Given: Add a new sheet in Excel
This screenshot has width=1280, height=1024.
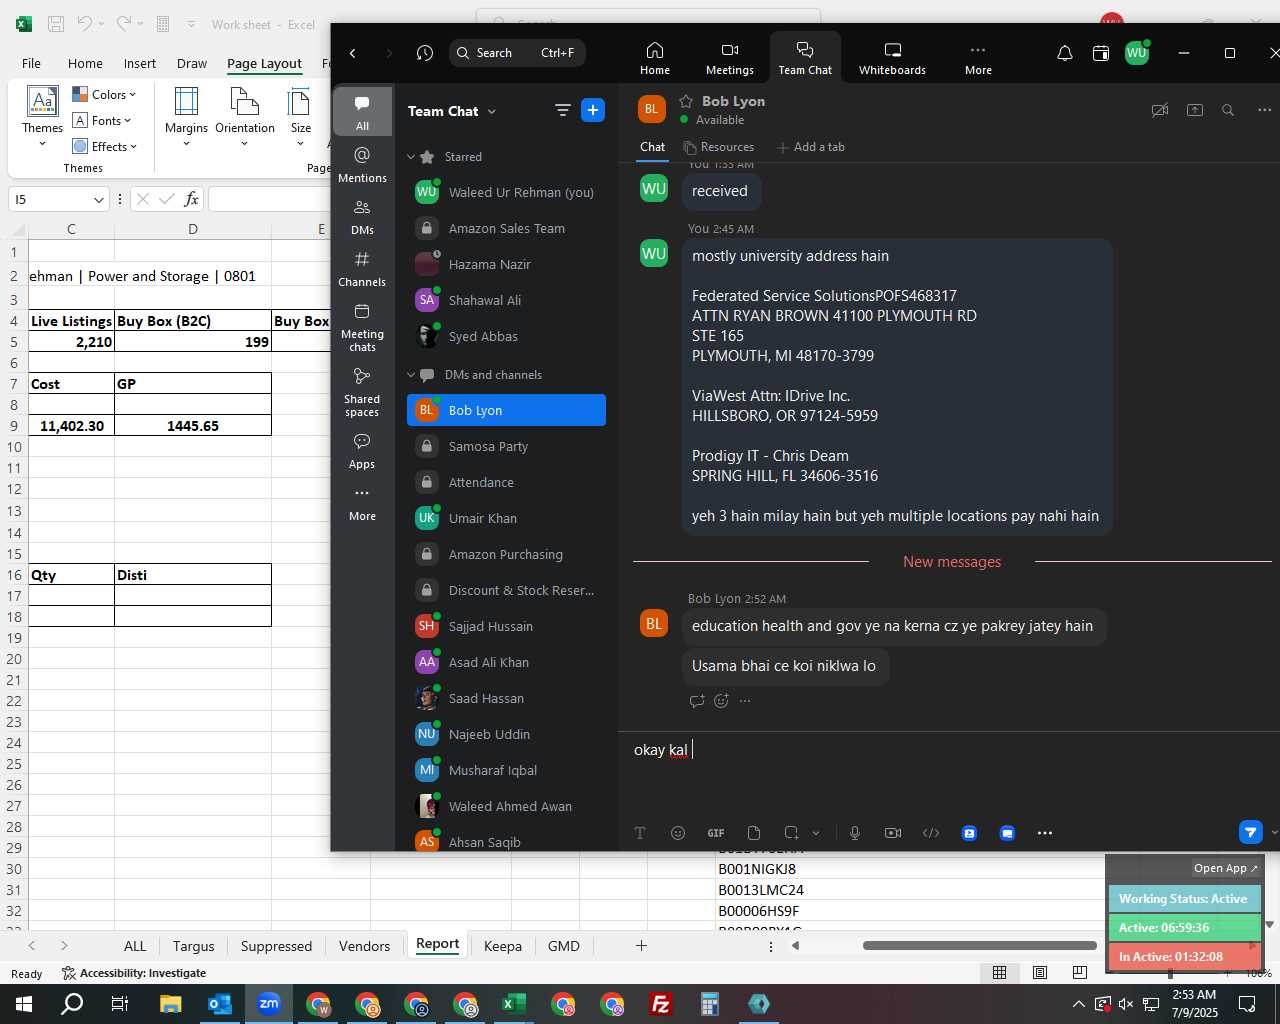Looking at the screenshot, I should click(641, 945).
